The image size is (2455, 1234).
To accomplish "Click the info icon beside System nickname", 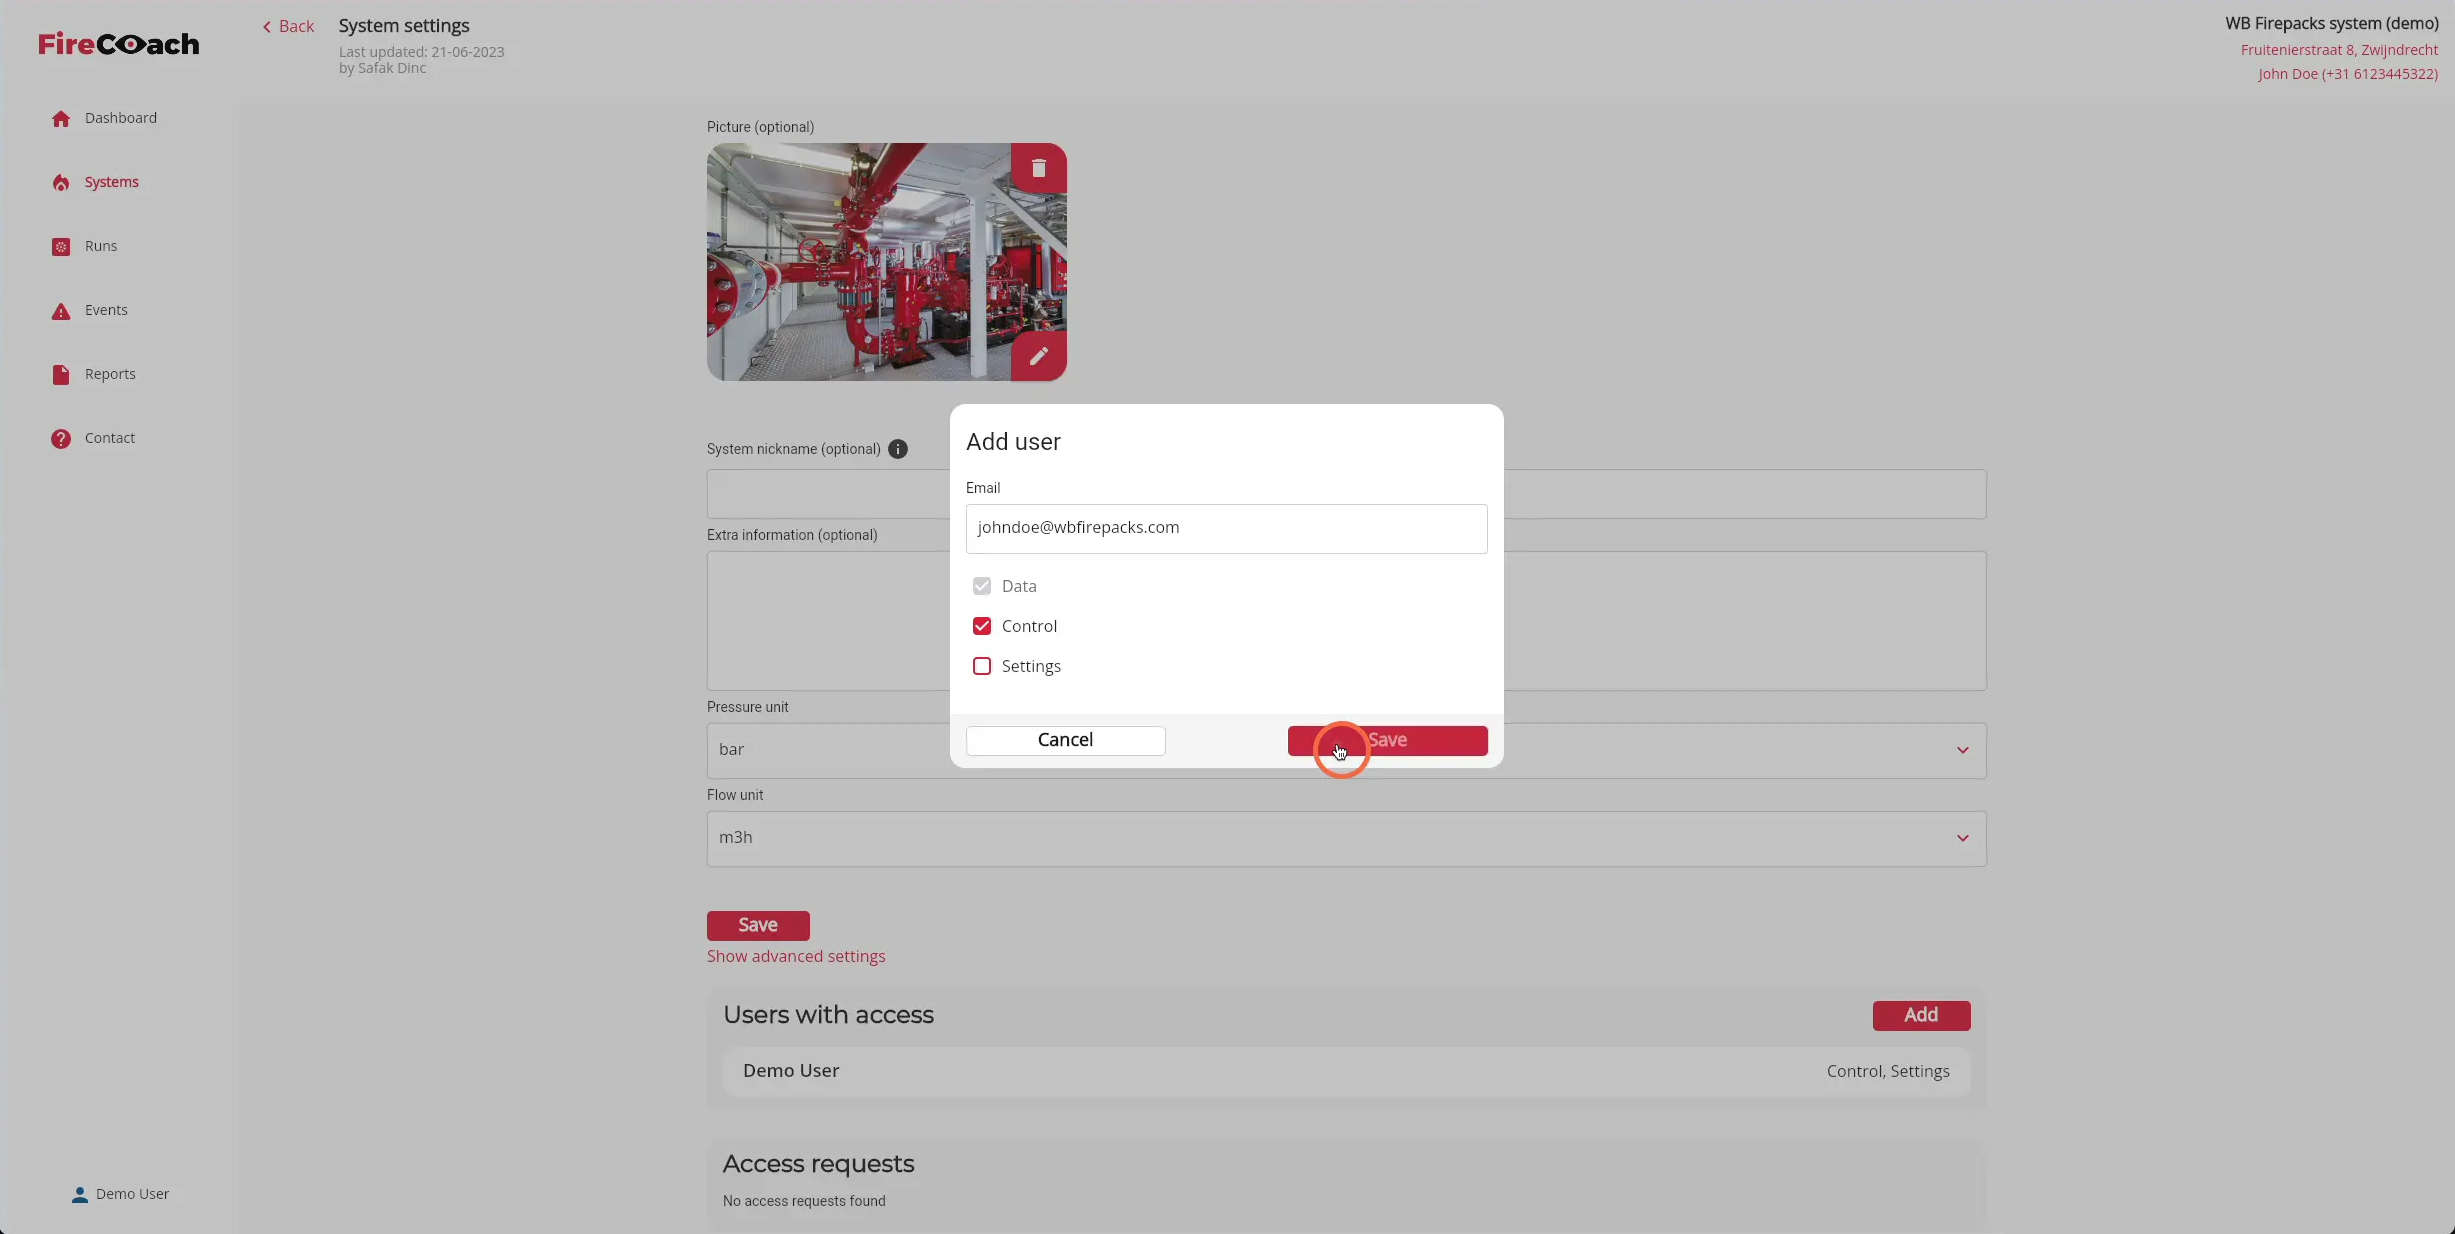I will click(898, 449).
